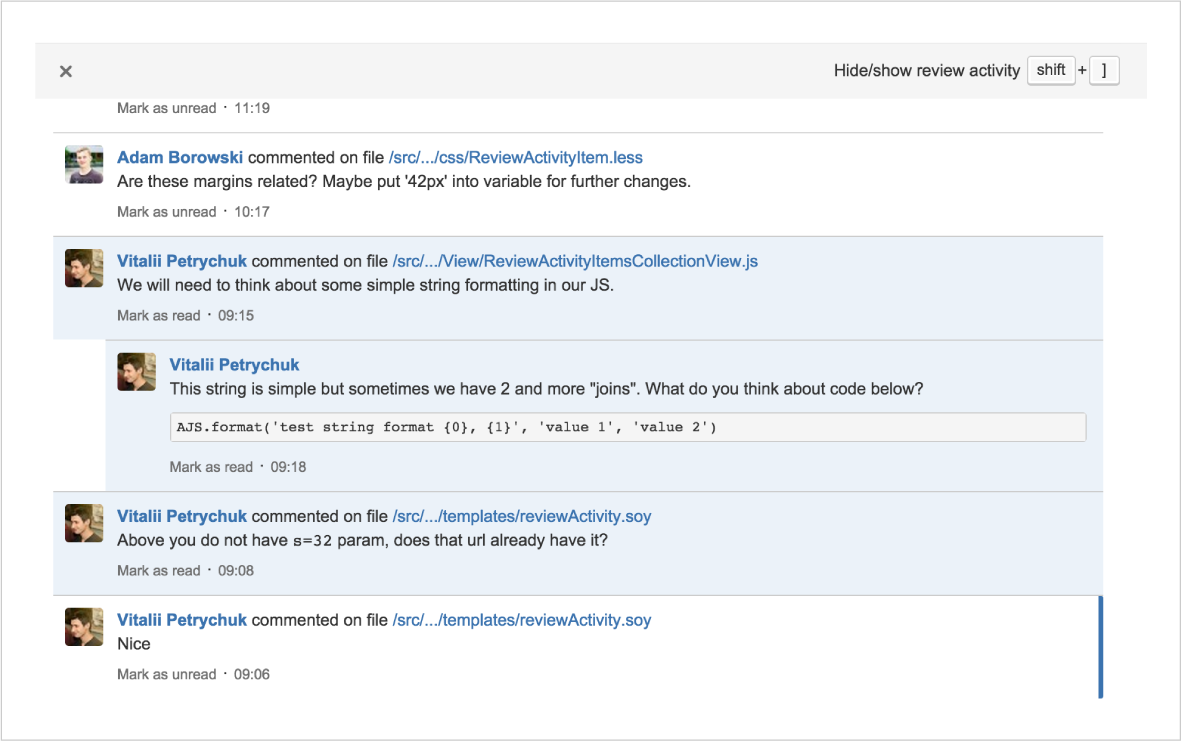Viewport: 1181px width, 741px height.
Task: Open the ReviewActivityItem.less file
Action: point(516,157)
